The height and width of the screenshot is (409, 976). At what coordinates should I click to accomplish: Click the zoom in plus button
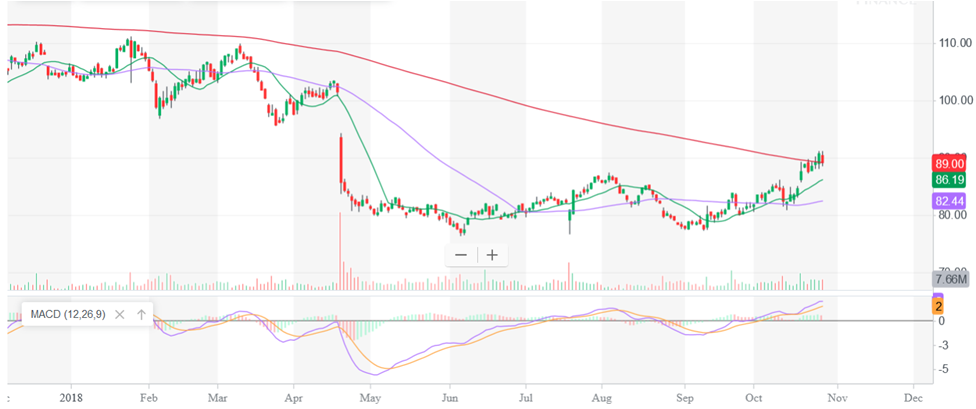click(x=492, y=255)
